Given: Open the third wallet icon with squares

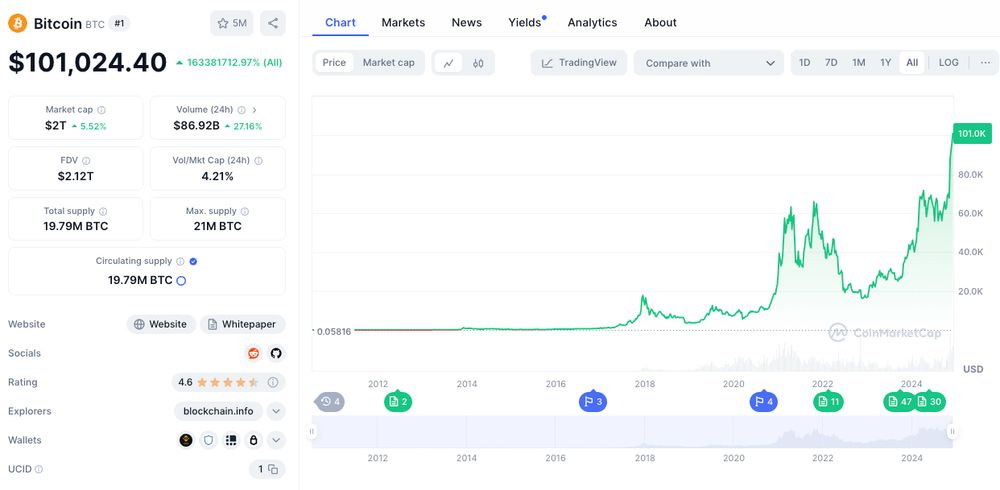Looking at the screenshot, I should [x=231, y=440].
